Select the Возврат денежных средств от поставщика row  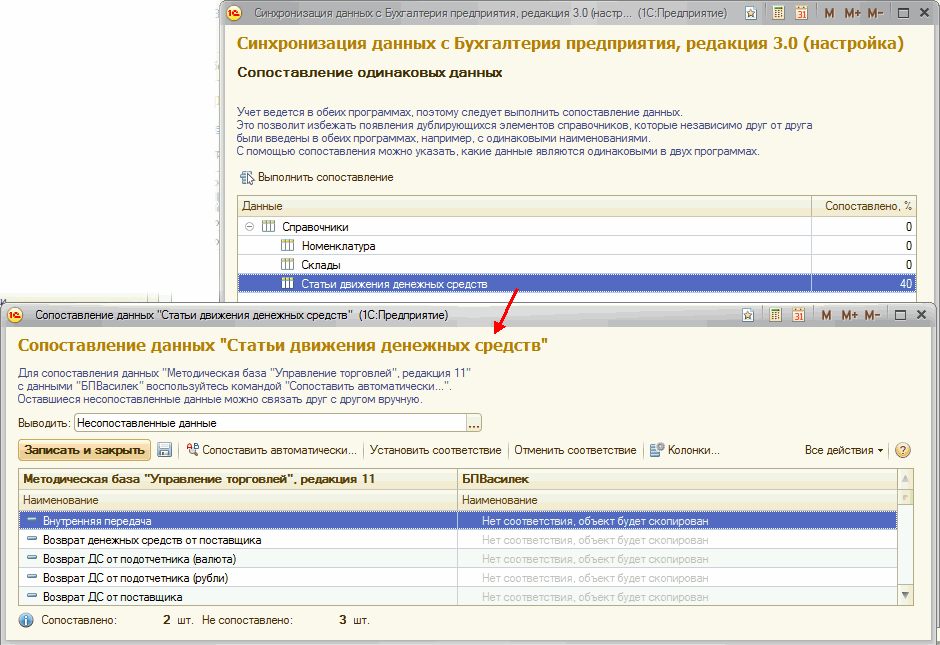(458, 540)
